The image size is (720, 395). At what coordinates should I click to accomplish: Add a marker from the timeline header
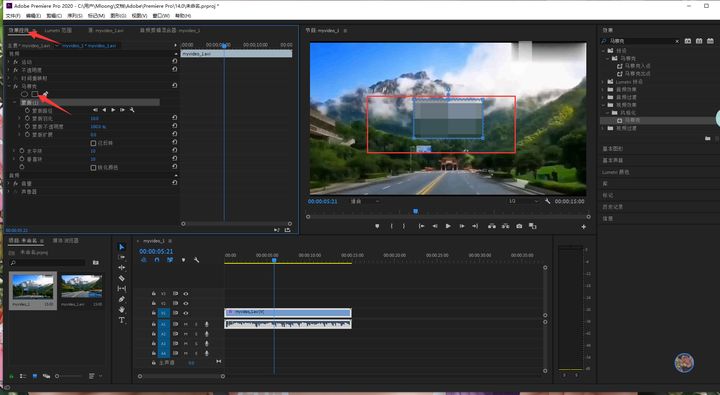pos(183,260)
